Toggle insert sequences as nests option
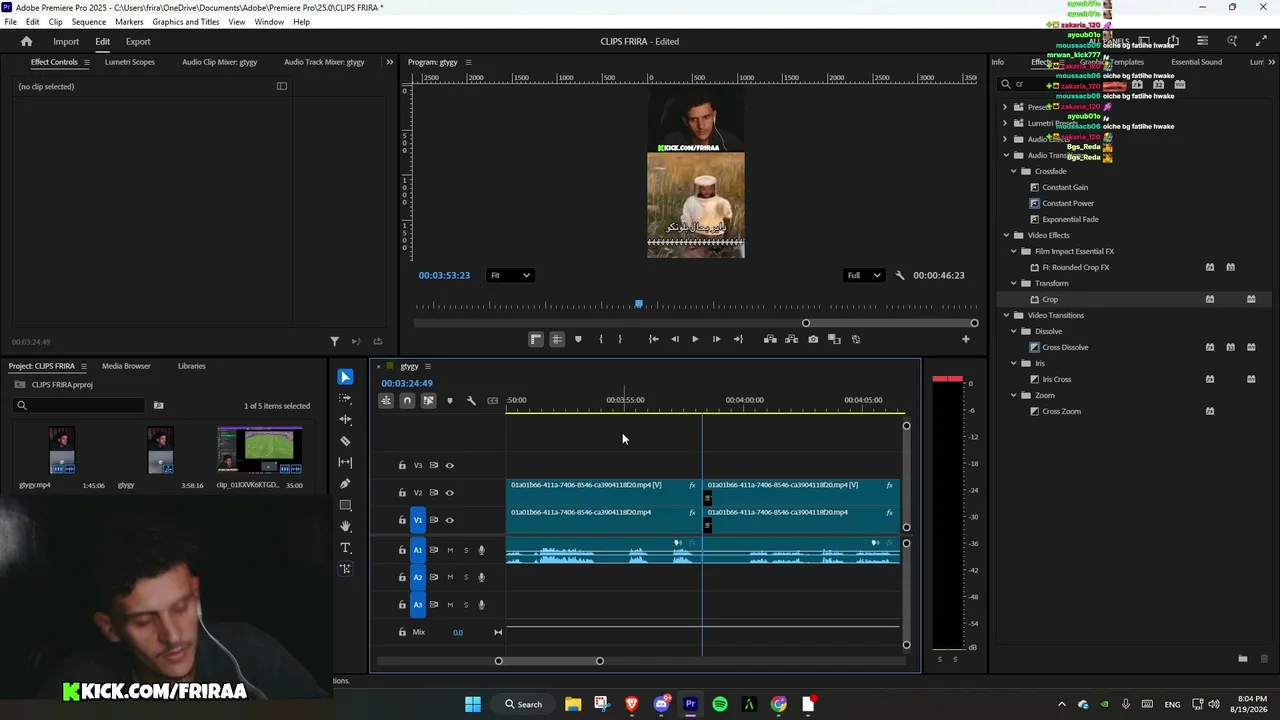1280x720 pixels. [x=386, y=401]
